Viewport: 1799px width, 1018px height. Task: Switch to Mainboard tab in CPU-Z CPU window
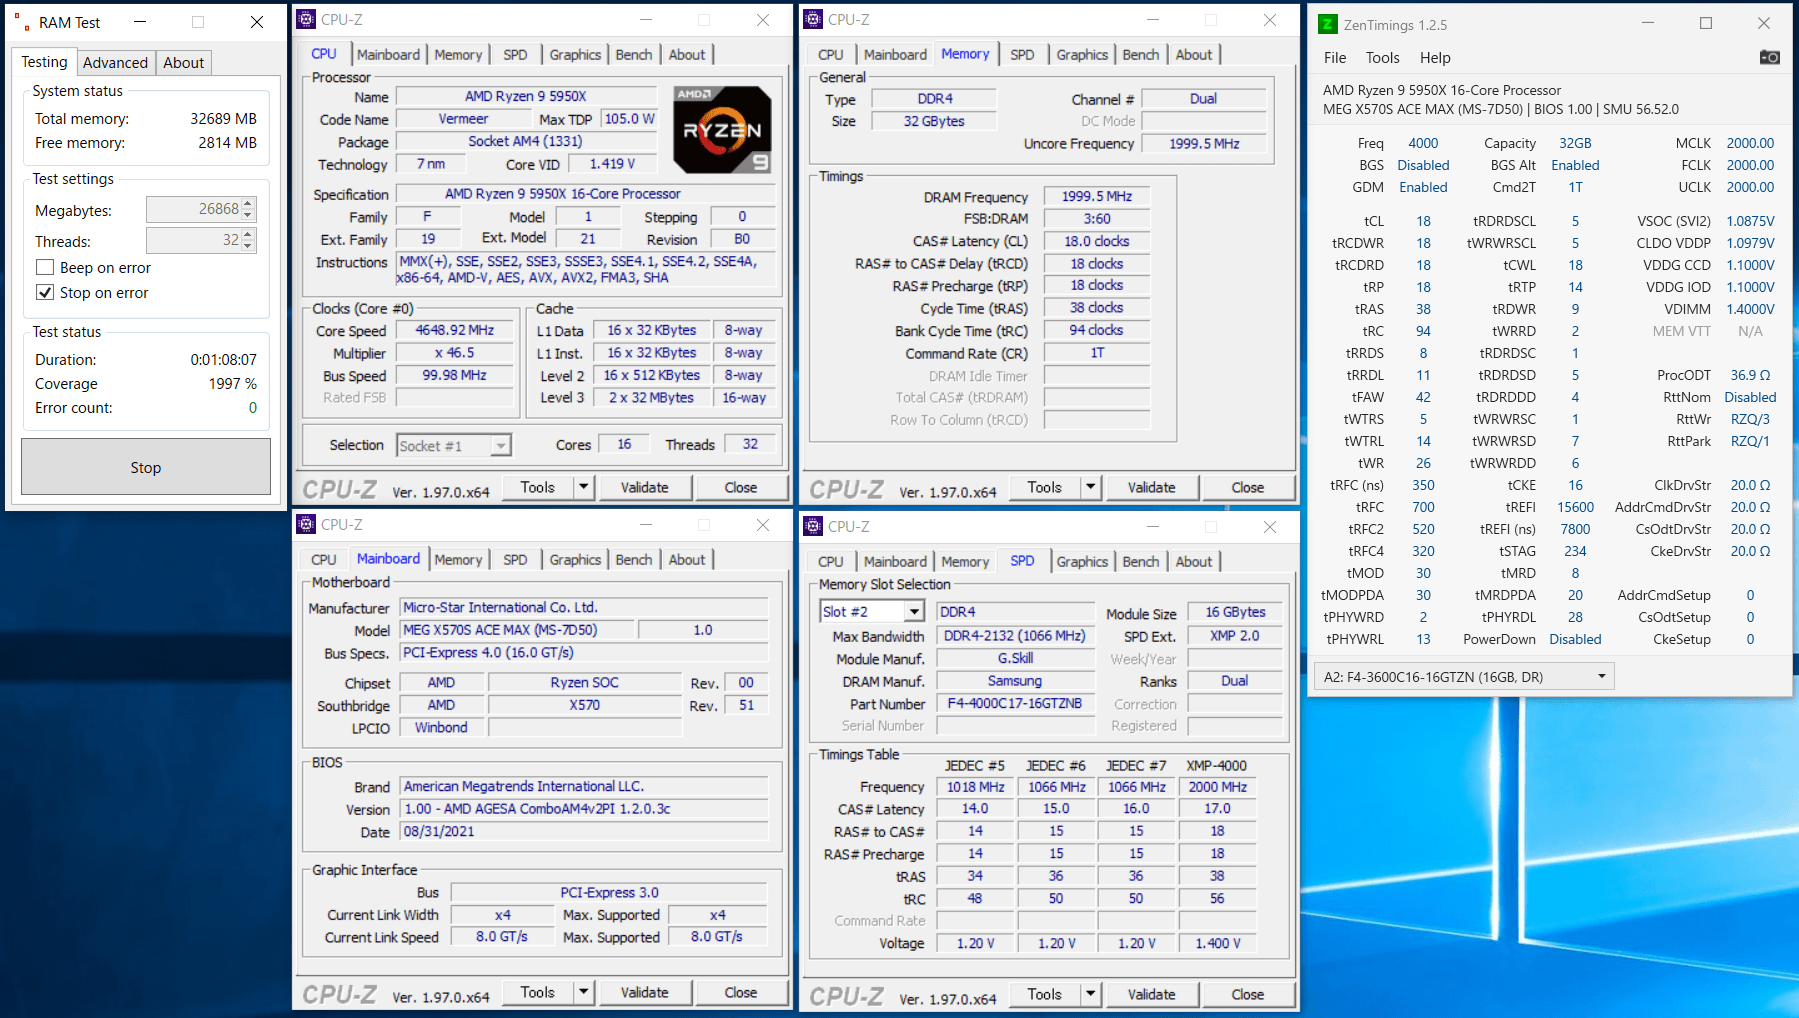388,55
